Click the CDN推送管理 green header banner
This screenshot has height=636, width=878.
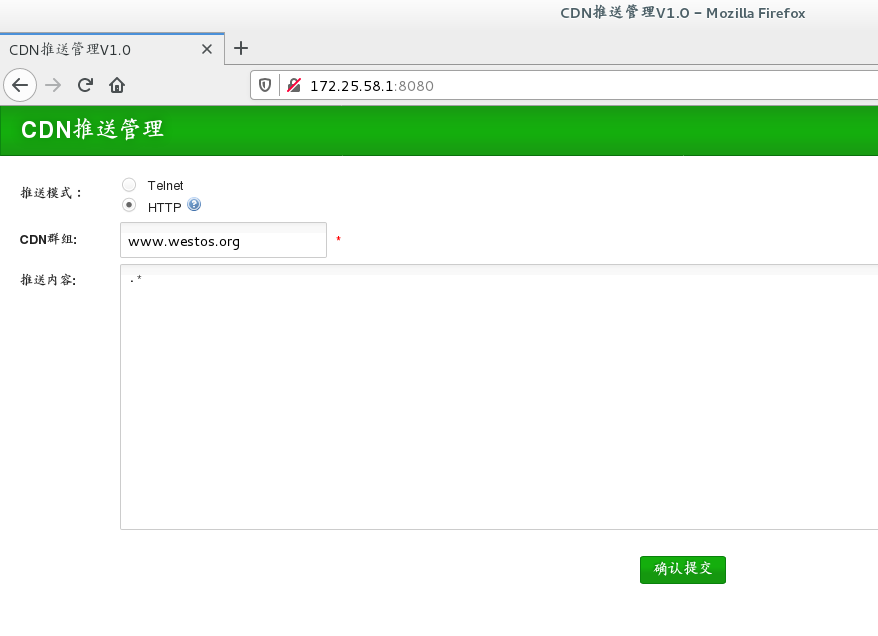(92, 130)
